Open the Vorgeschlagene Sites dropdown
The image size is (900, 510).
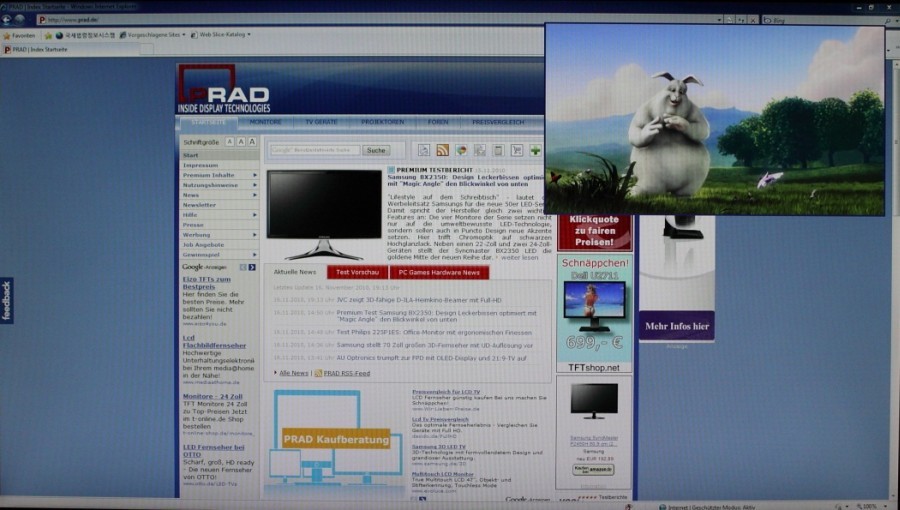pyautogui.click(x=153, y=34)
